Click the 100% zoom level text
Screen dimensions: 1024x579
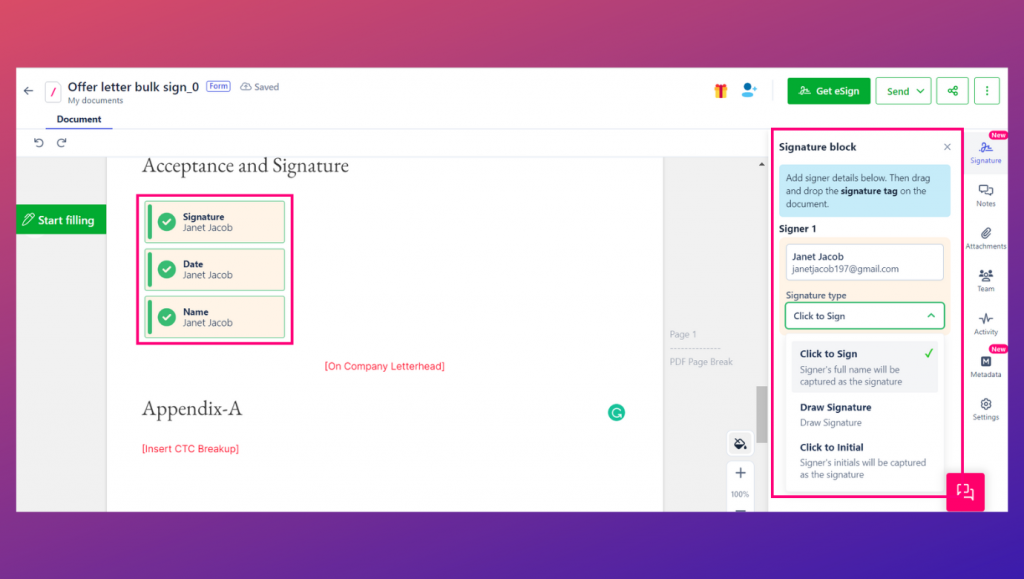740,494
